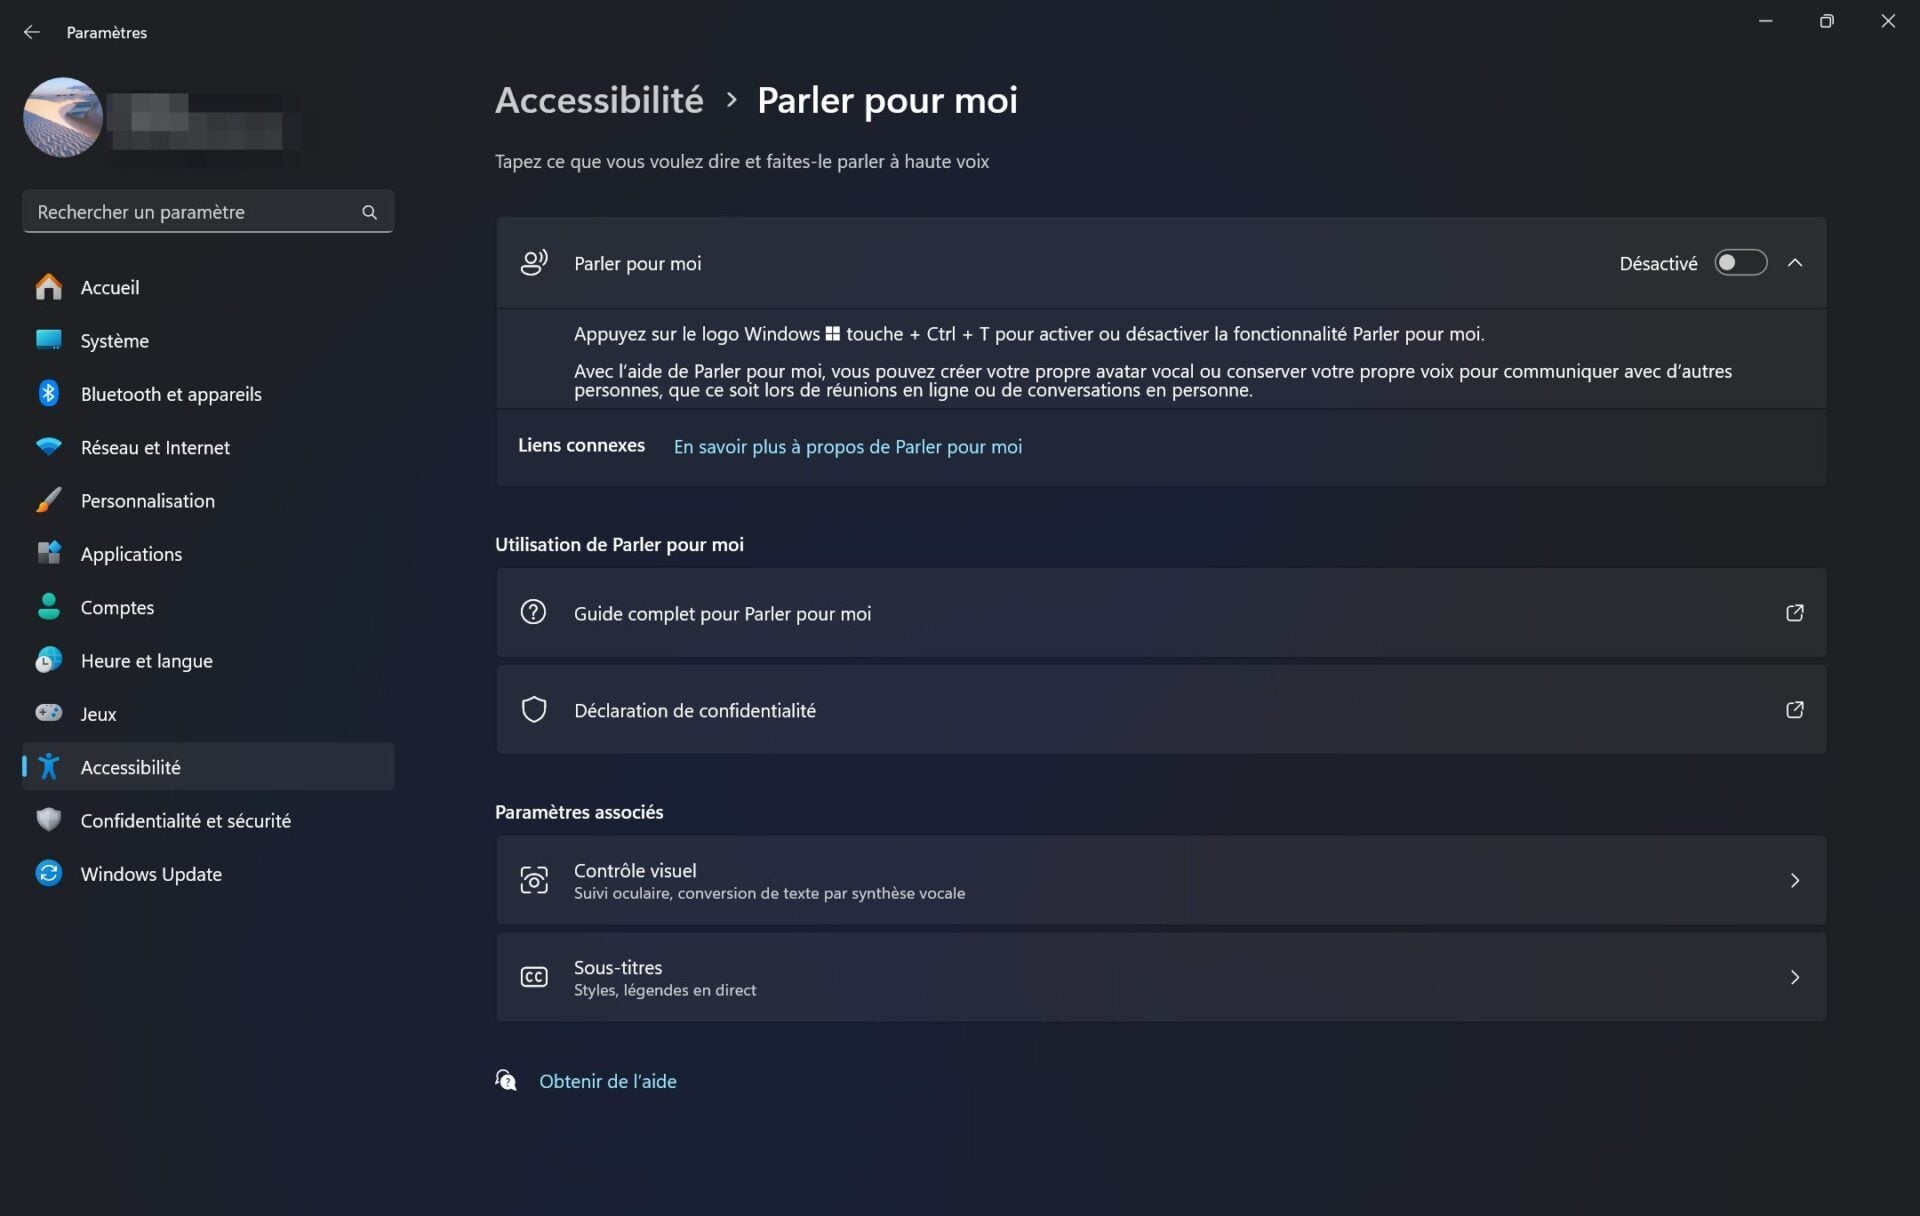Click the back arrow icon
The width and height of the screenshot is (1920, 1216).
32,32
